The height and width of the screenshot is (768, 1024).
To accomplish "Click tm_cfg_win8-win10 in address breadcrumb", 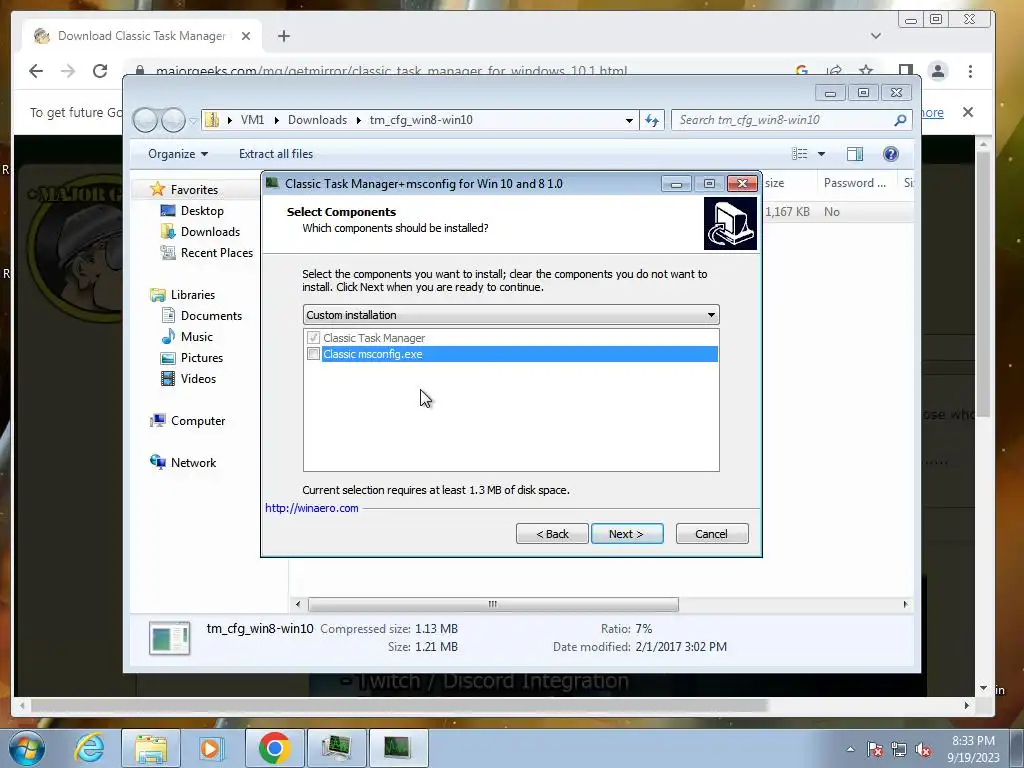I will tap(421, 120).
